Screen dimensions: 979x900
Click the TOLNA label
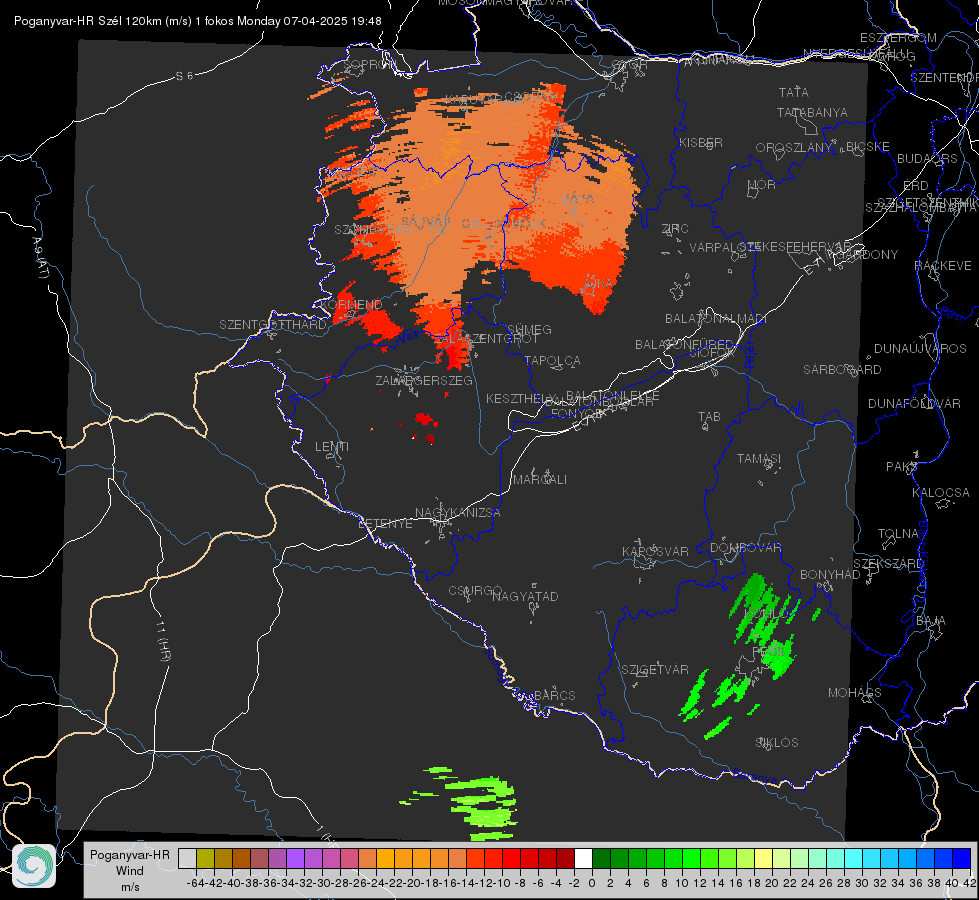[x=898, y=534]
